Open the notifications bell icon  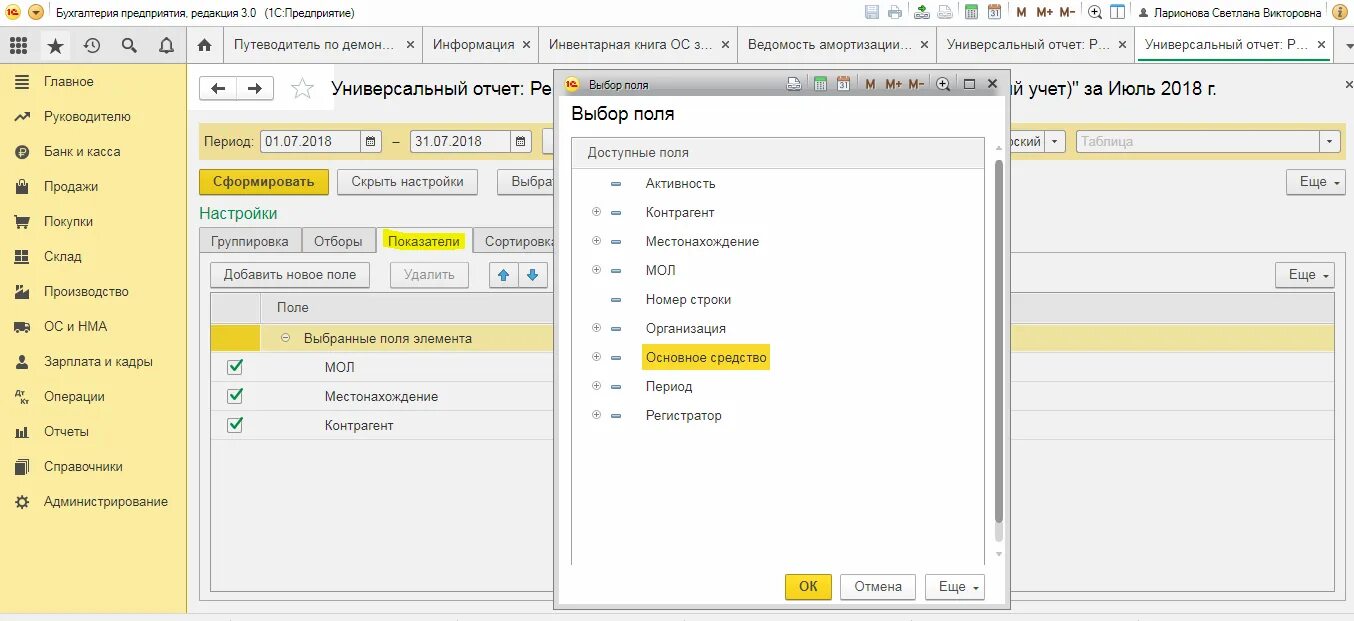point(166,46)
